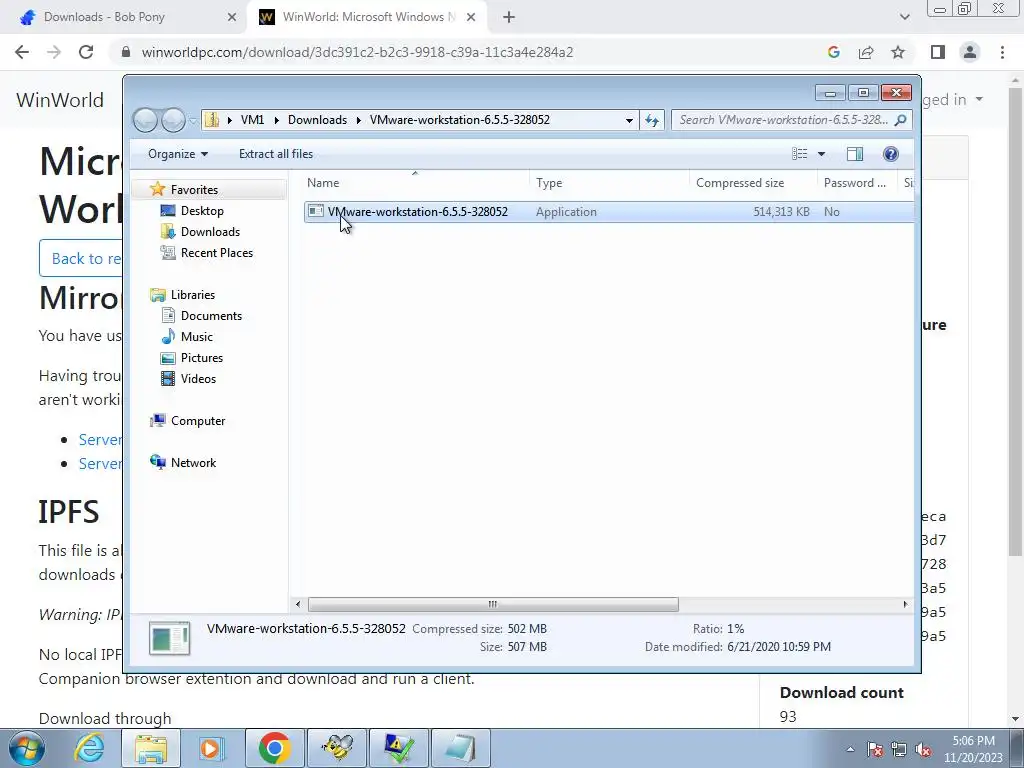
Task: Open Windows Media Player taskbar icon
Action: [212, 748]
